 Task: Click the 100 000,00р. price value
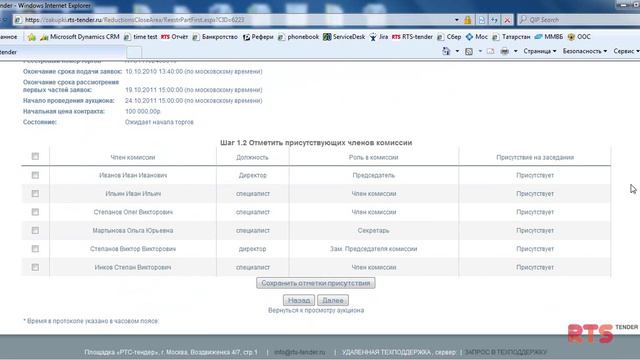click(143, 111)
